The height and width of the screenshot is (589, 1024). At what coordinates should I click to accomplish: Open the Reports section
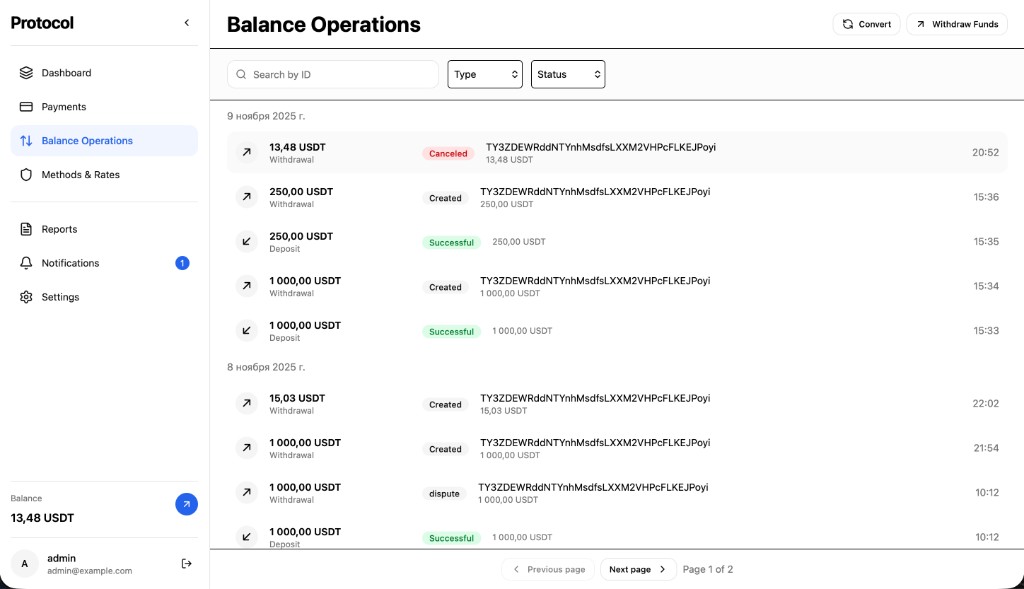point(60,228)
